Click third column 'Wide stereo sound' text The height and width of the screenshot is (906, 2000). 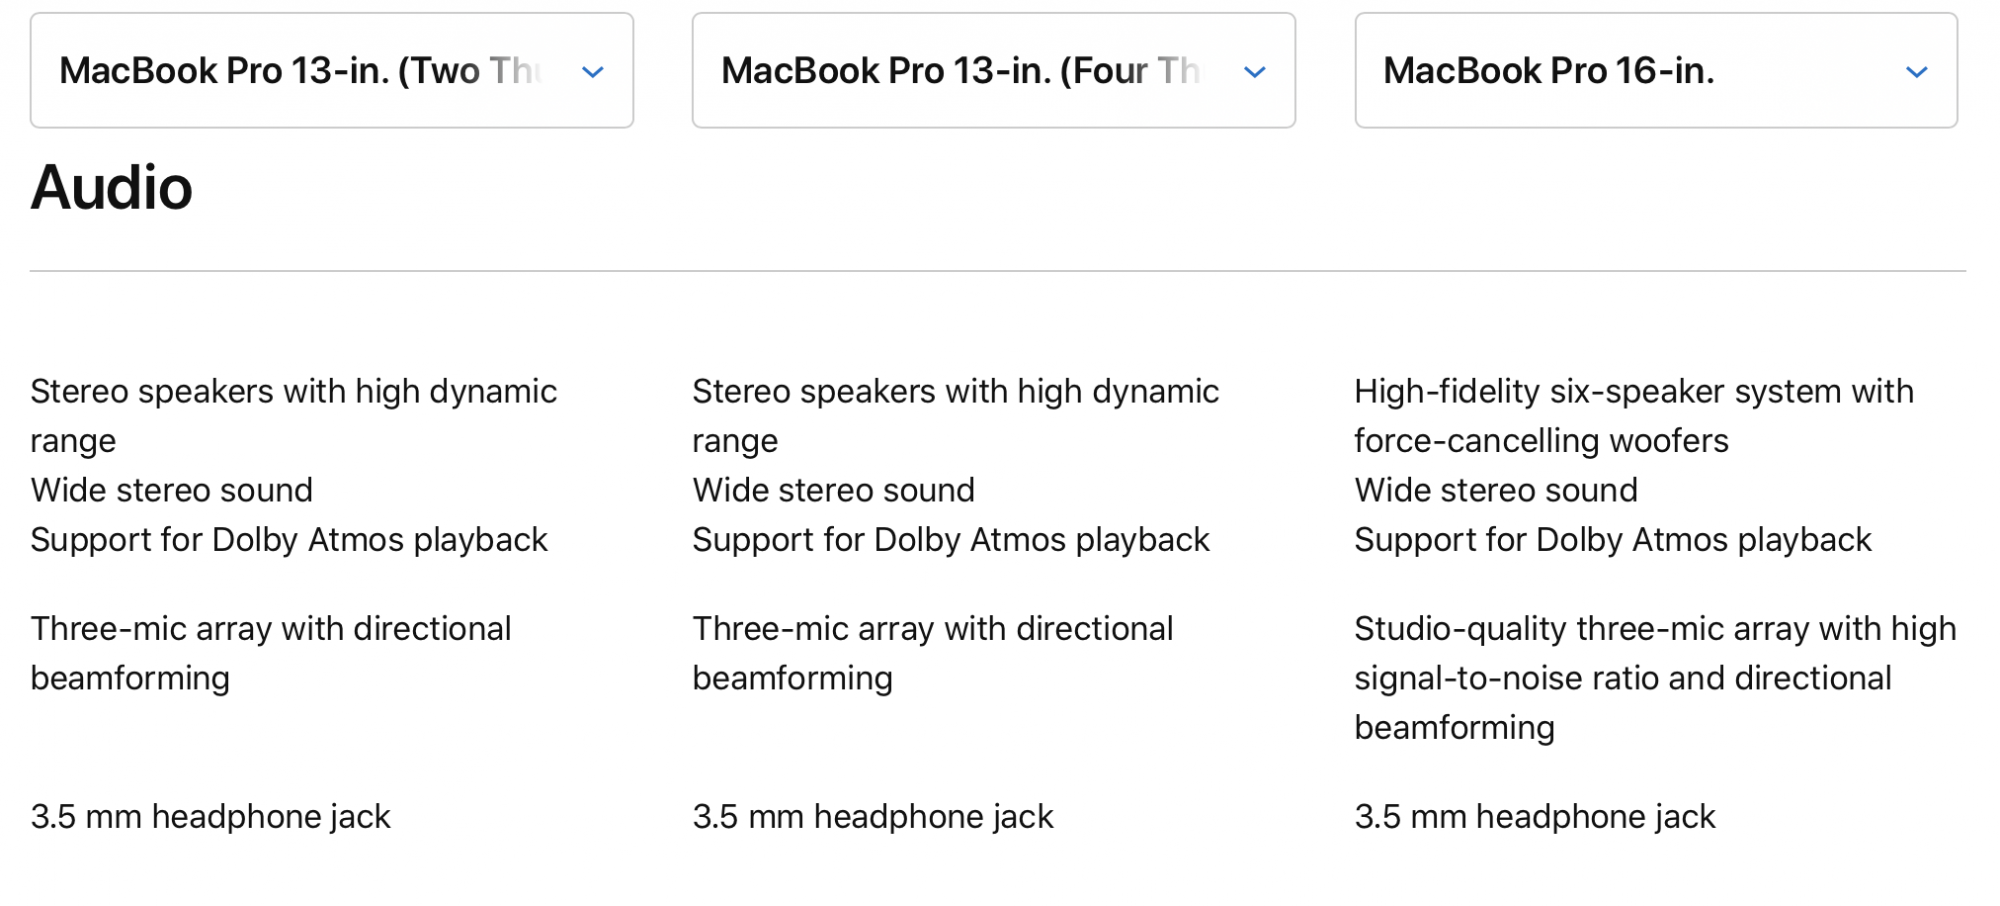click(x=1496, y=490)
